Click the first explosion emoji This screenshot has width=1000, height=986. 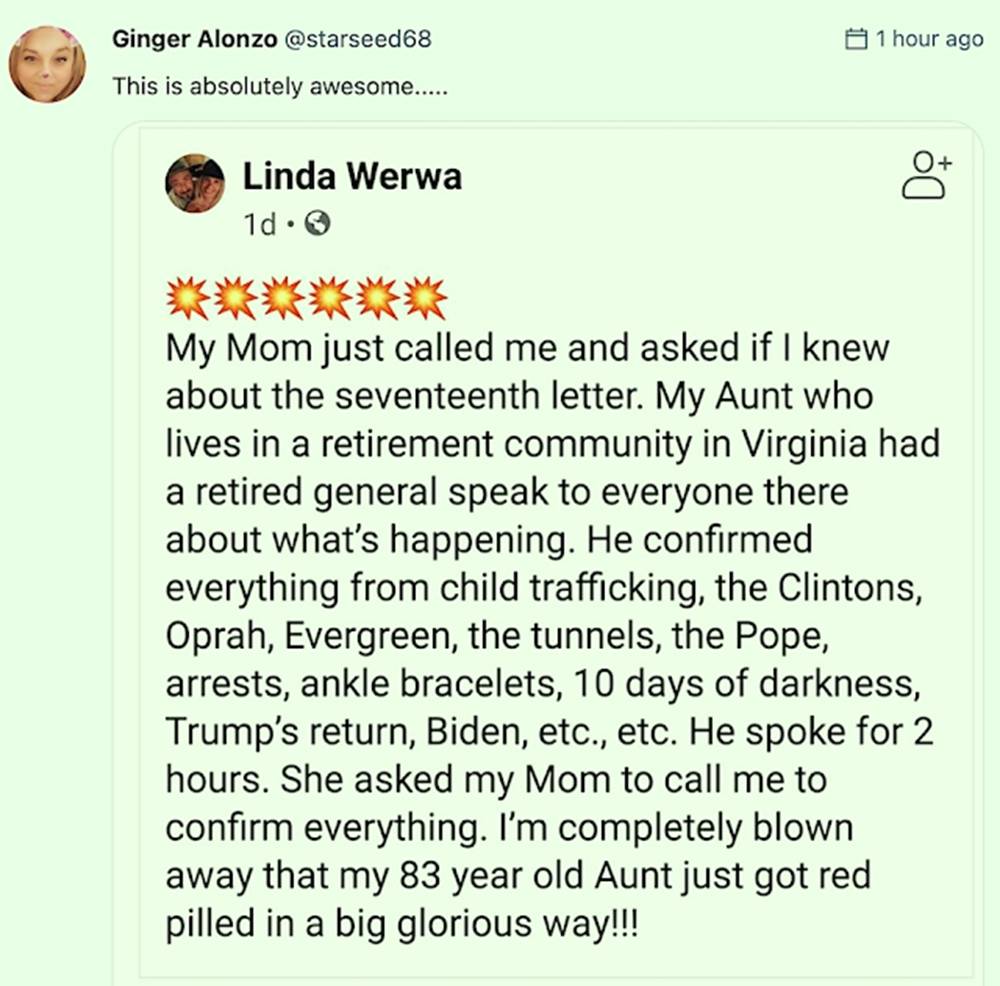point(186,297)
